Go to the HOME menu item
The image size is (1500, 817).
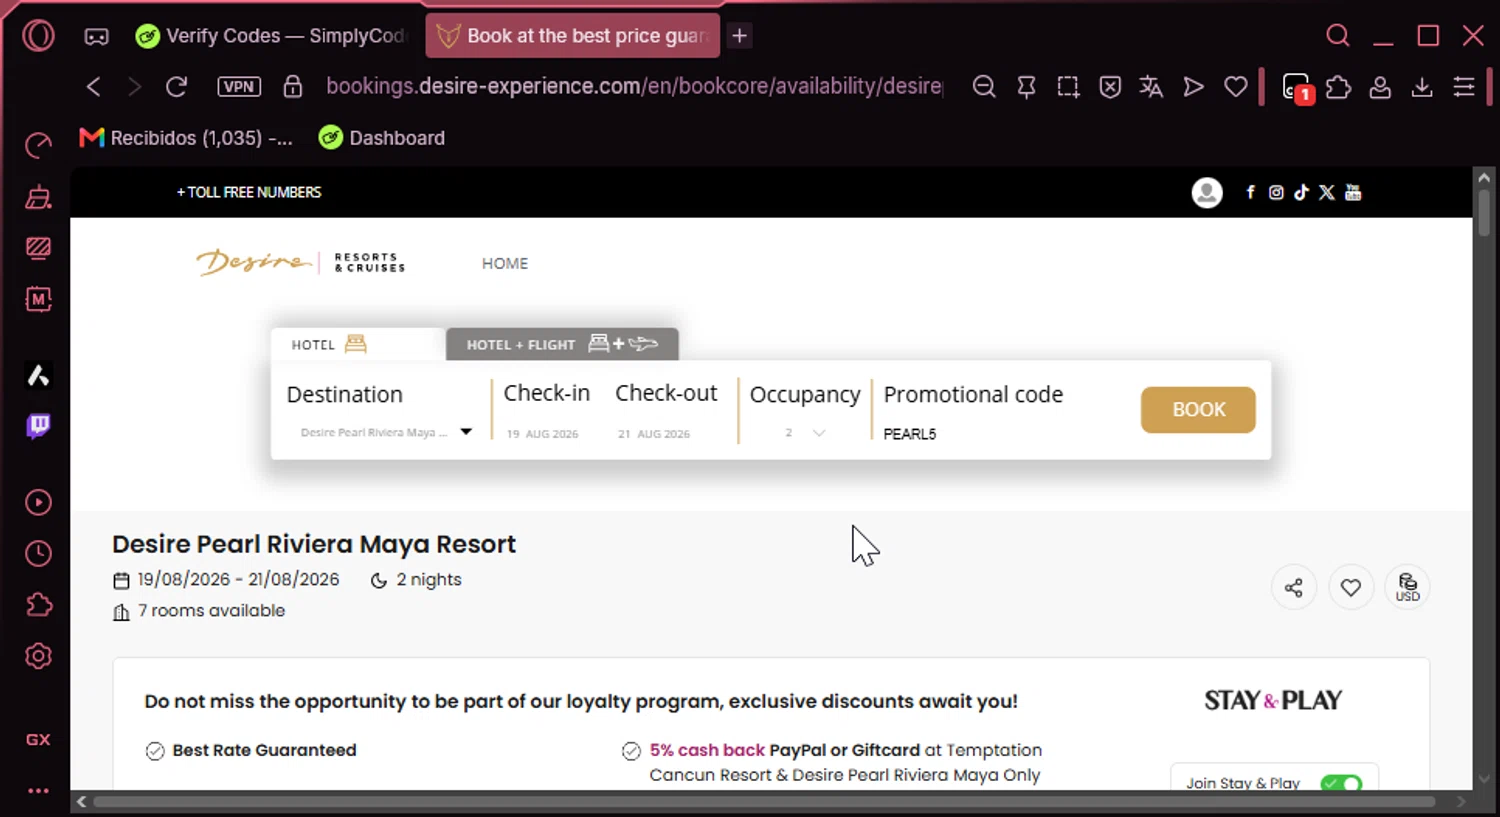pyautogui.click(x=505, y=263)
